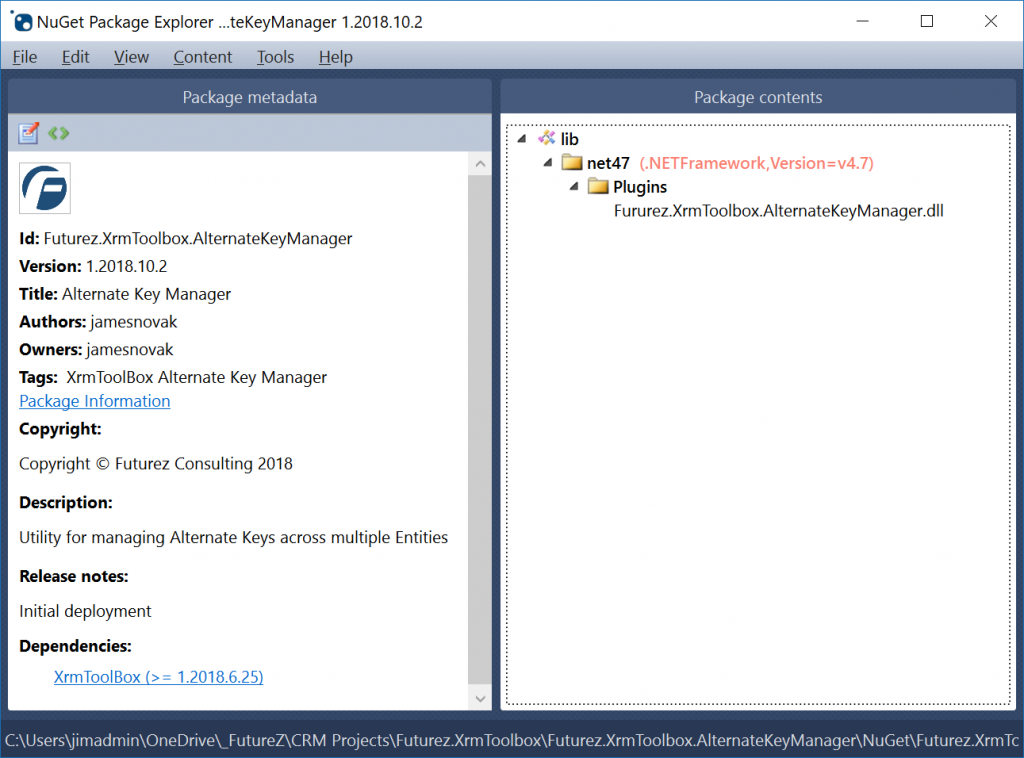Click the NuGet Package Explorer title icon
Screen dimensions: 1024x758
22,22
